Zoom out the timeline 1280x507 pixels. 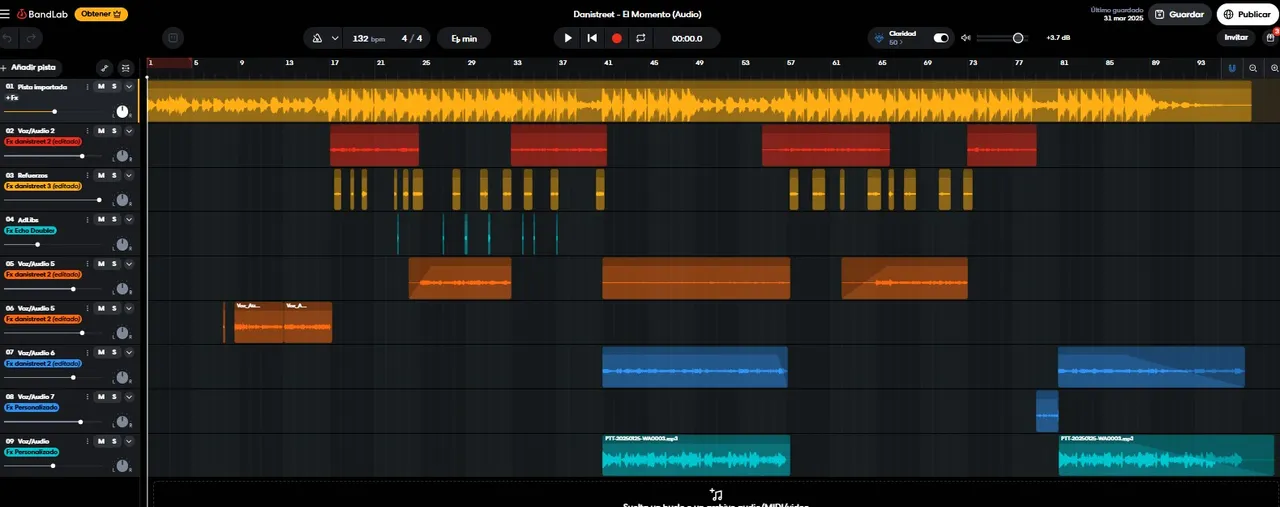(x=1253, y=68)
